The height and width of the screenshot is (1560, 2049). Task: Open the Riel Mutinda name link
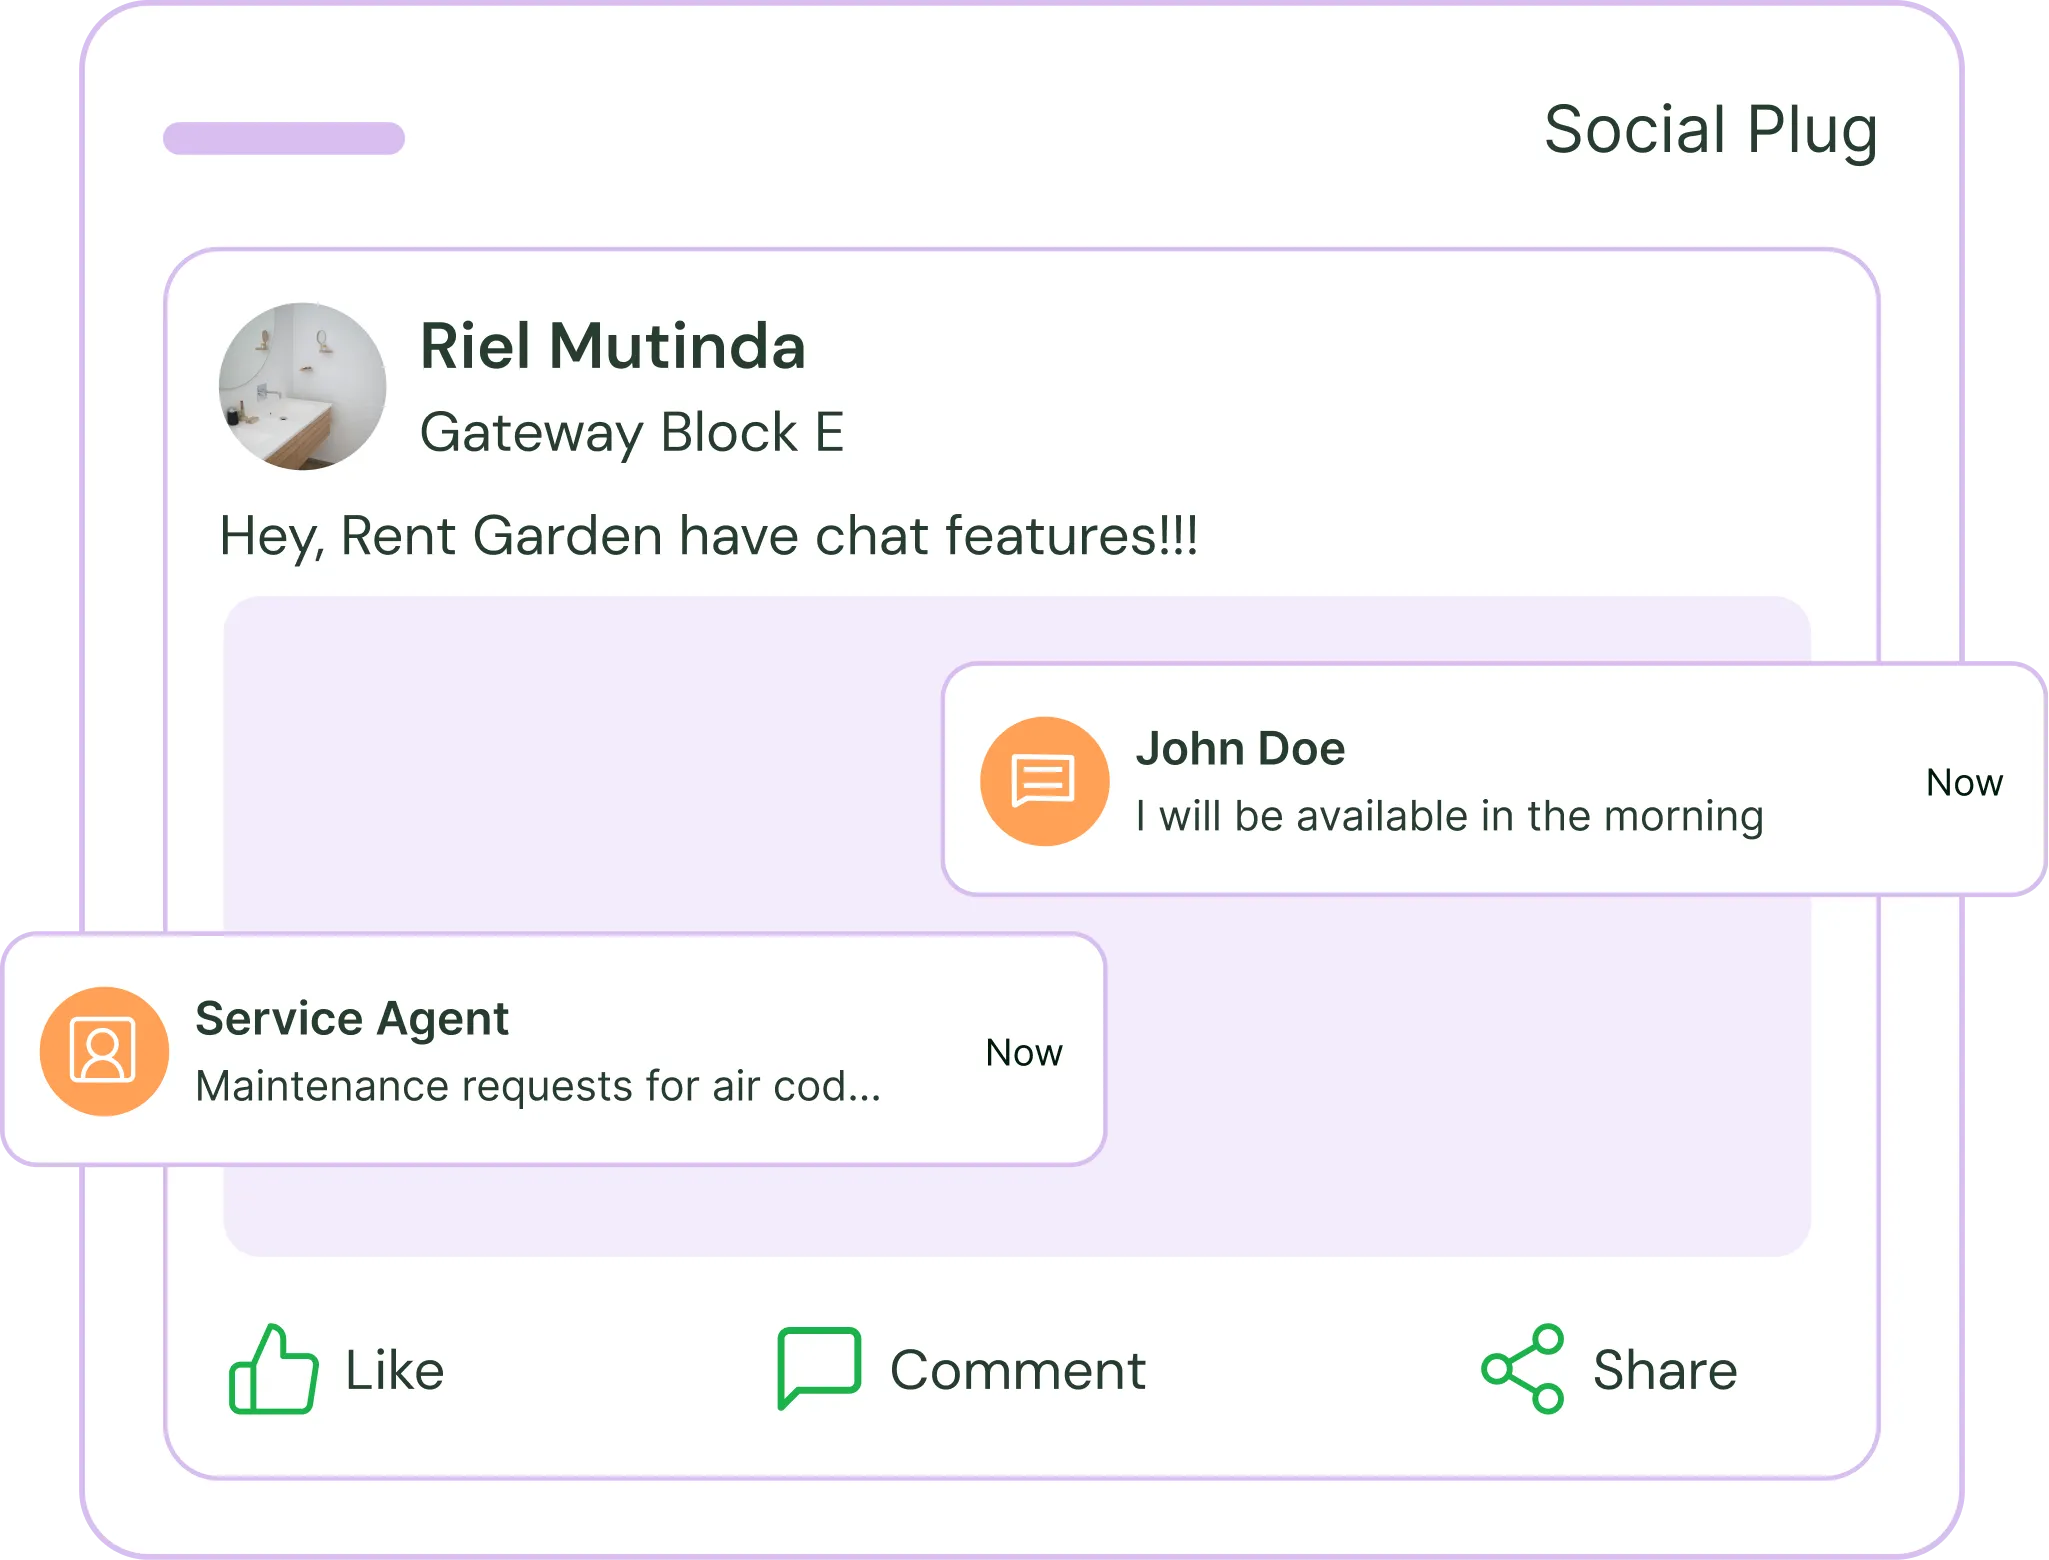pos(612,346)
